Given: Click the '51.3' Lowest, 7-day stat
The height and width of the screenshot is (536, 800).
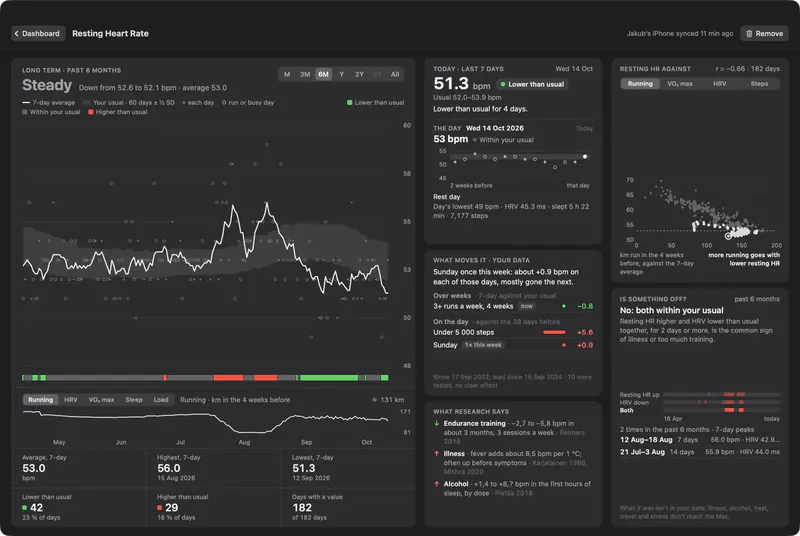Looking at the screenshot, I should point(304,468).
